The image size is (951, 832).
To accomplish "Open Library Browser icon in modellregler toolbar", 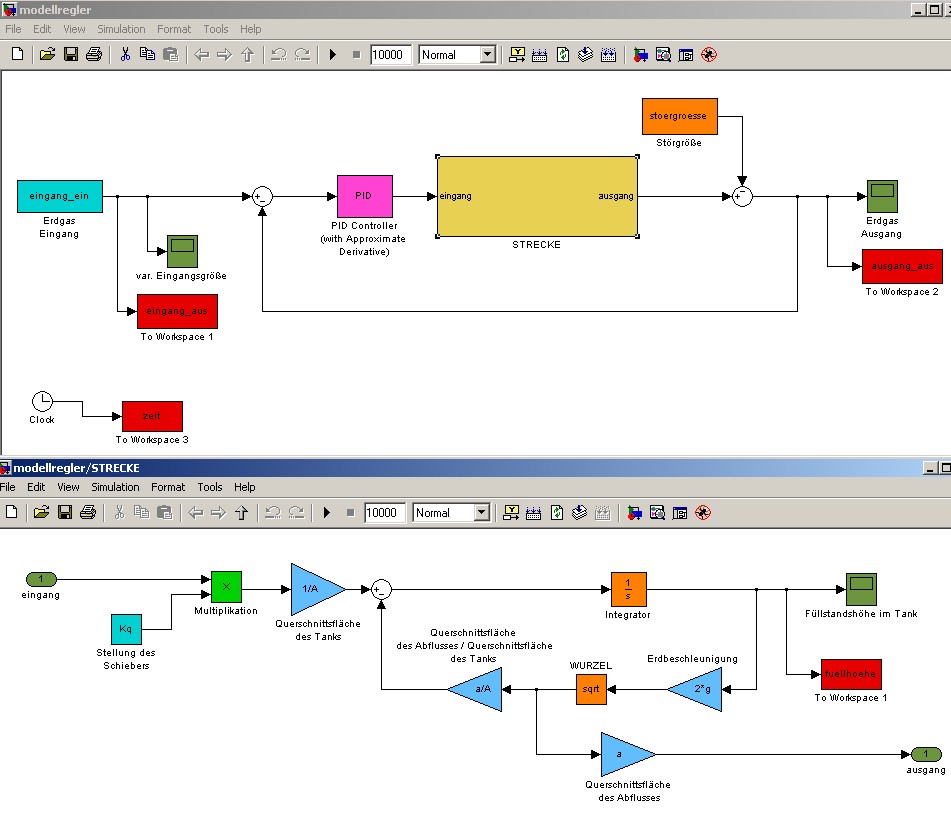I will tap(640, 55).
